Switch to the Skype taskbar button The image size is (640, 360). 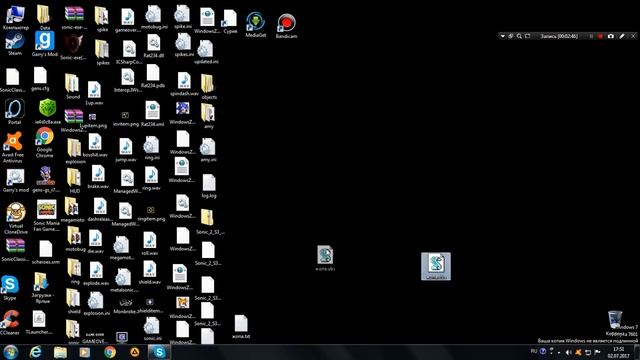pos(159,352)
